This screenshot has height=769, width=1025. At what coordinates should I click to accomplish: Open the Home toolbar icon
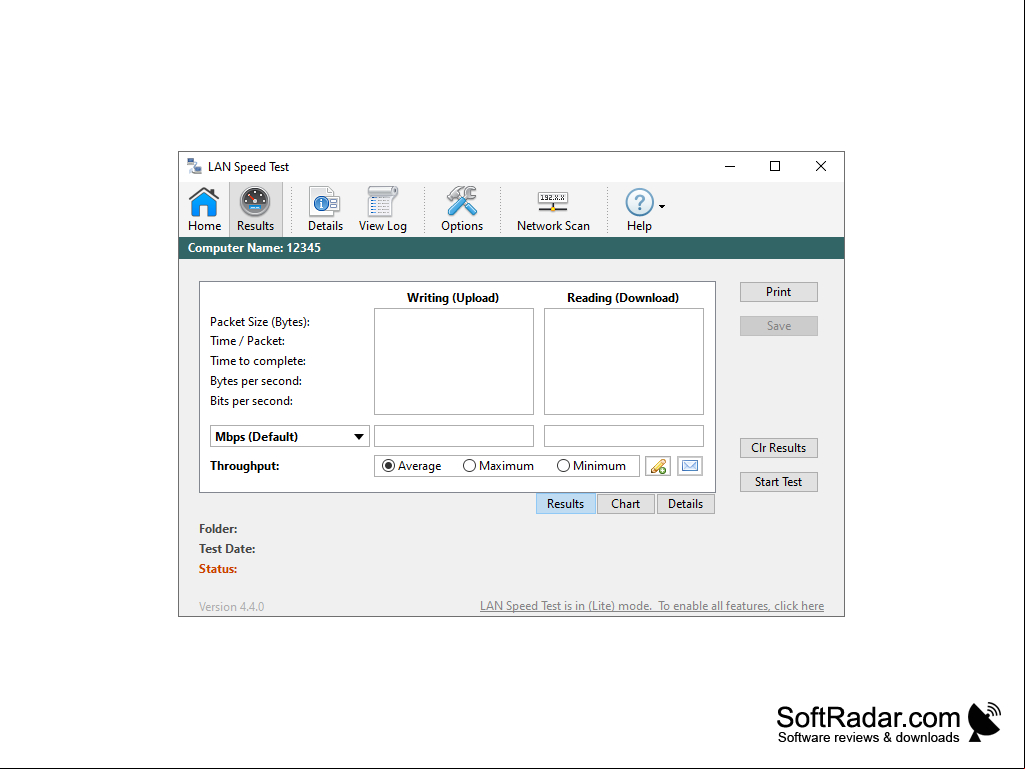204,209
